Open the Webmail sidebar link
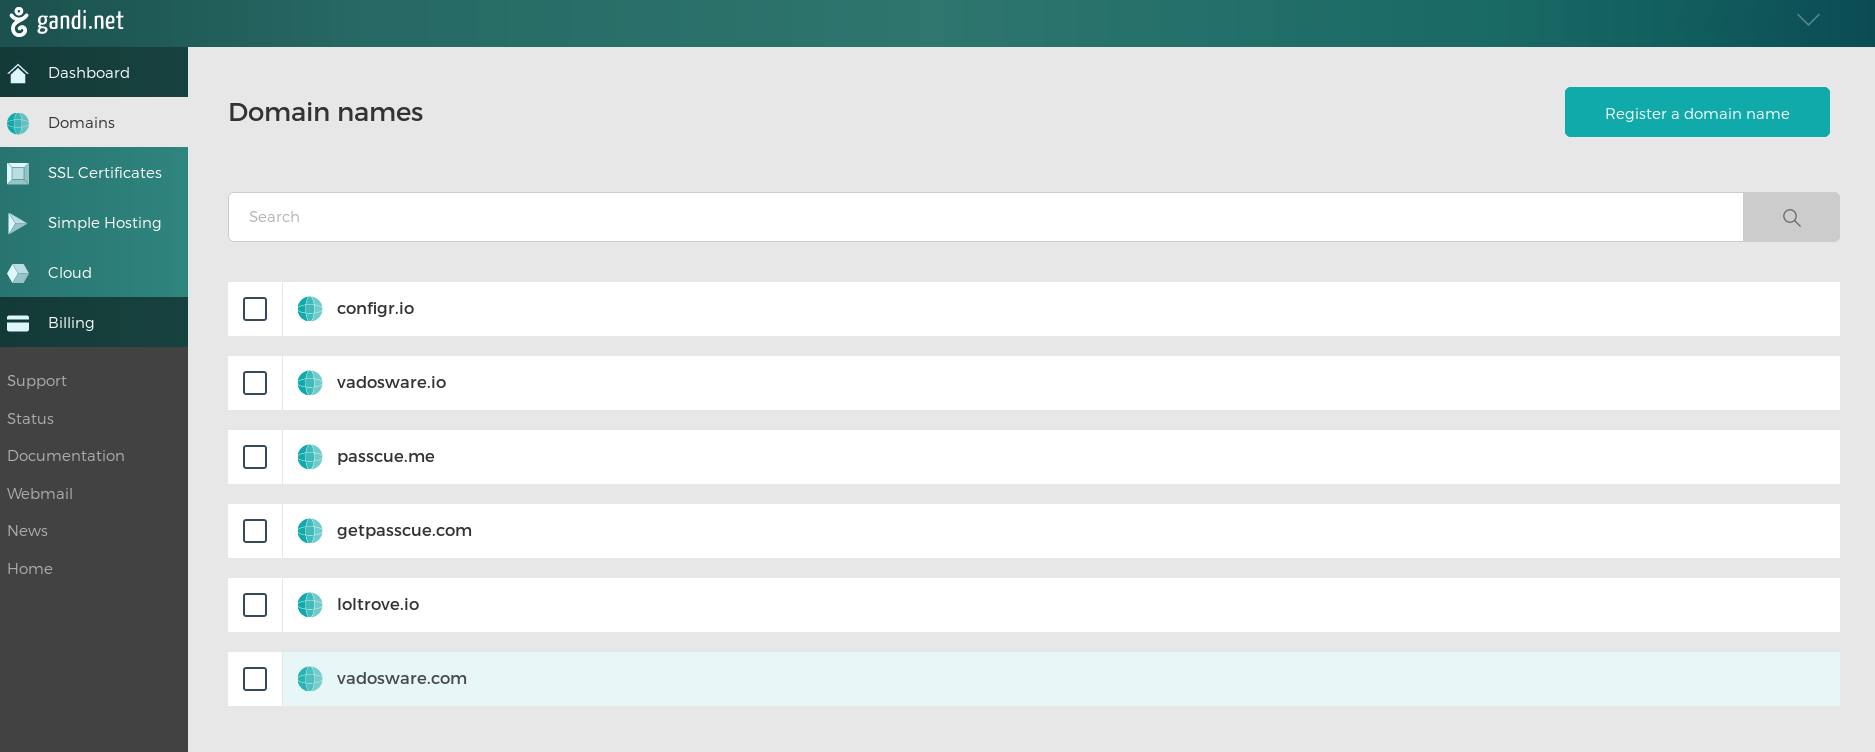1875x752 pixels. [x=40, y=494]
